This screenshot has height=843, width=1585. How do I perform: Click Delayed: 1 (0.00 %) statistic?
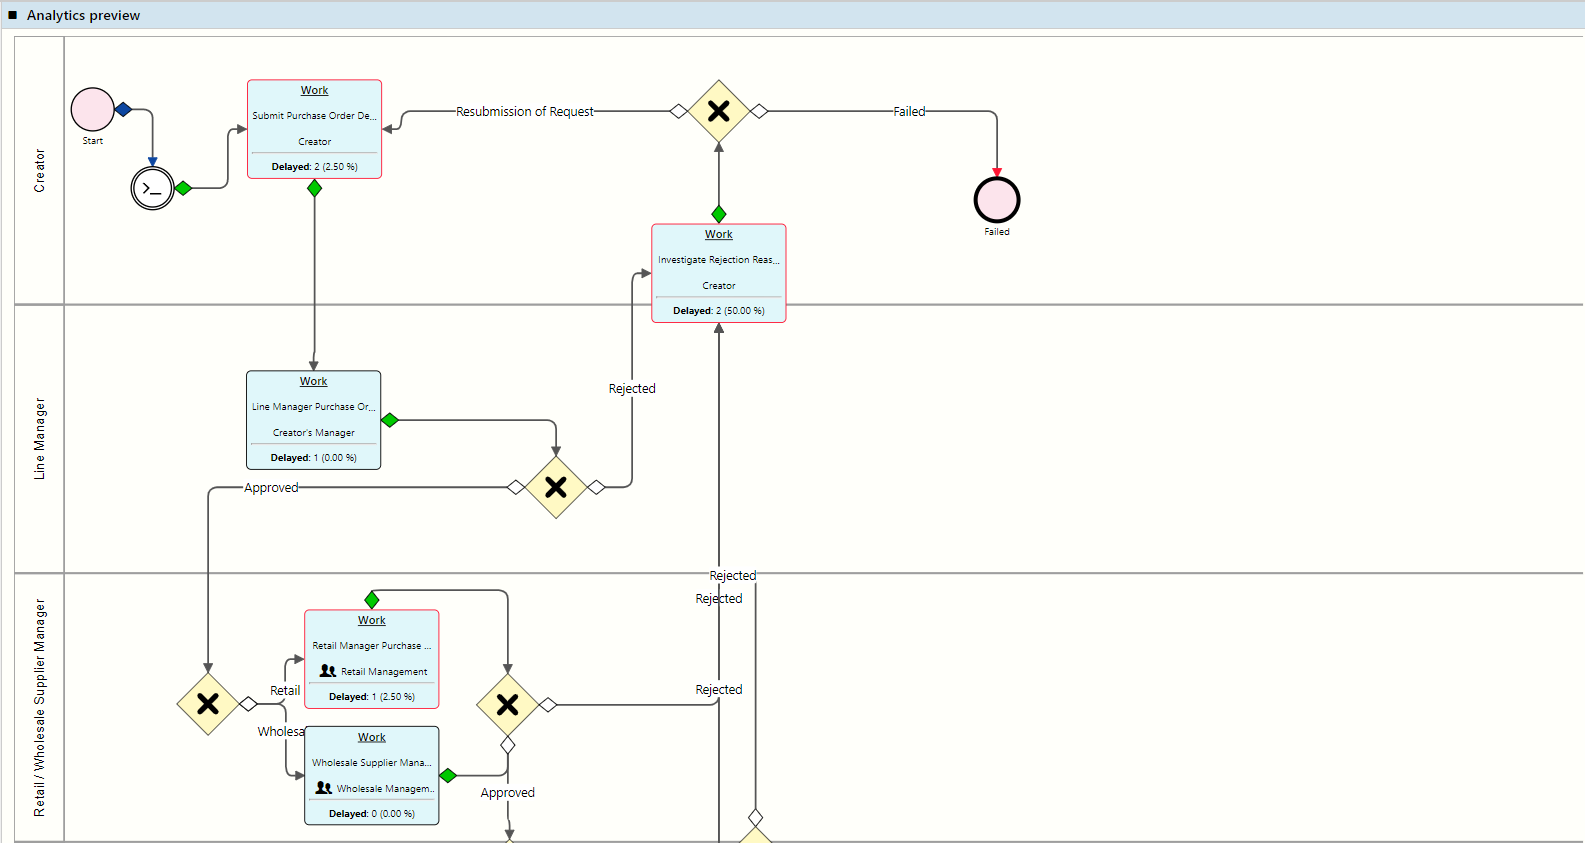pyautogui.click(x=314, y=457)
